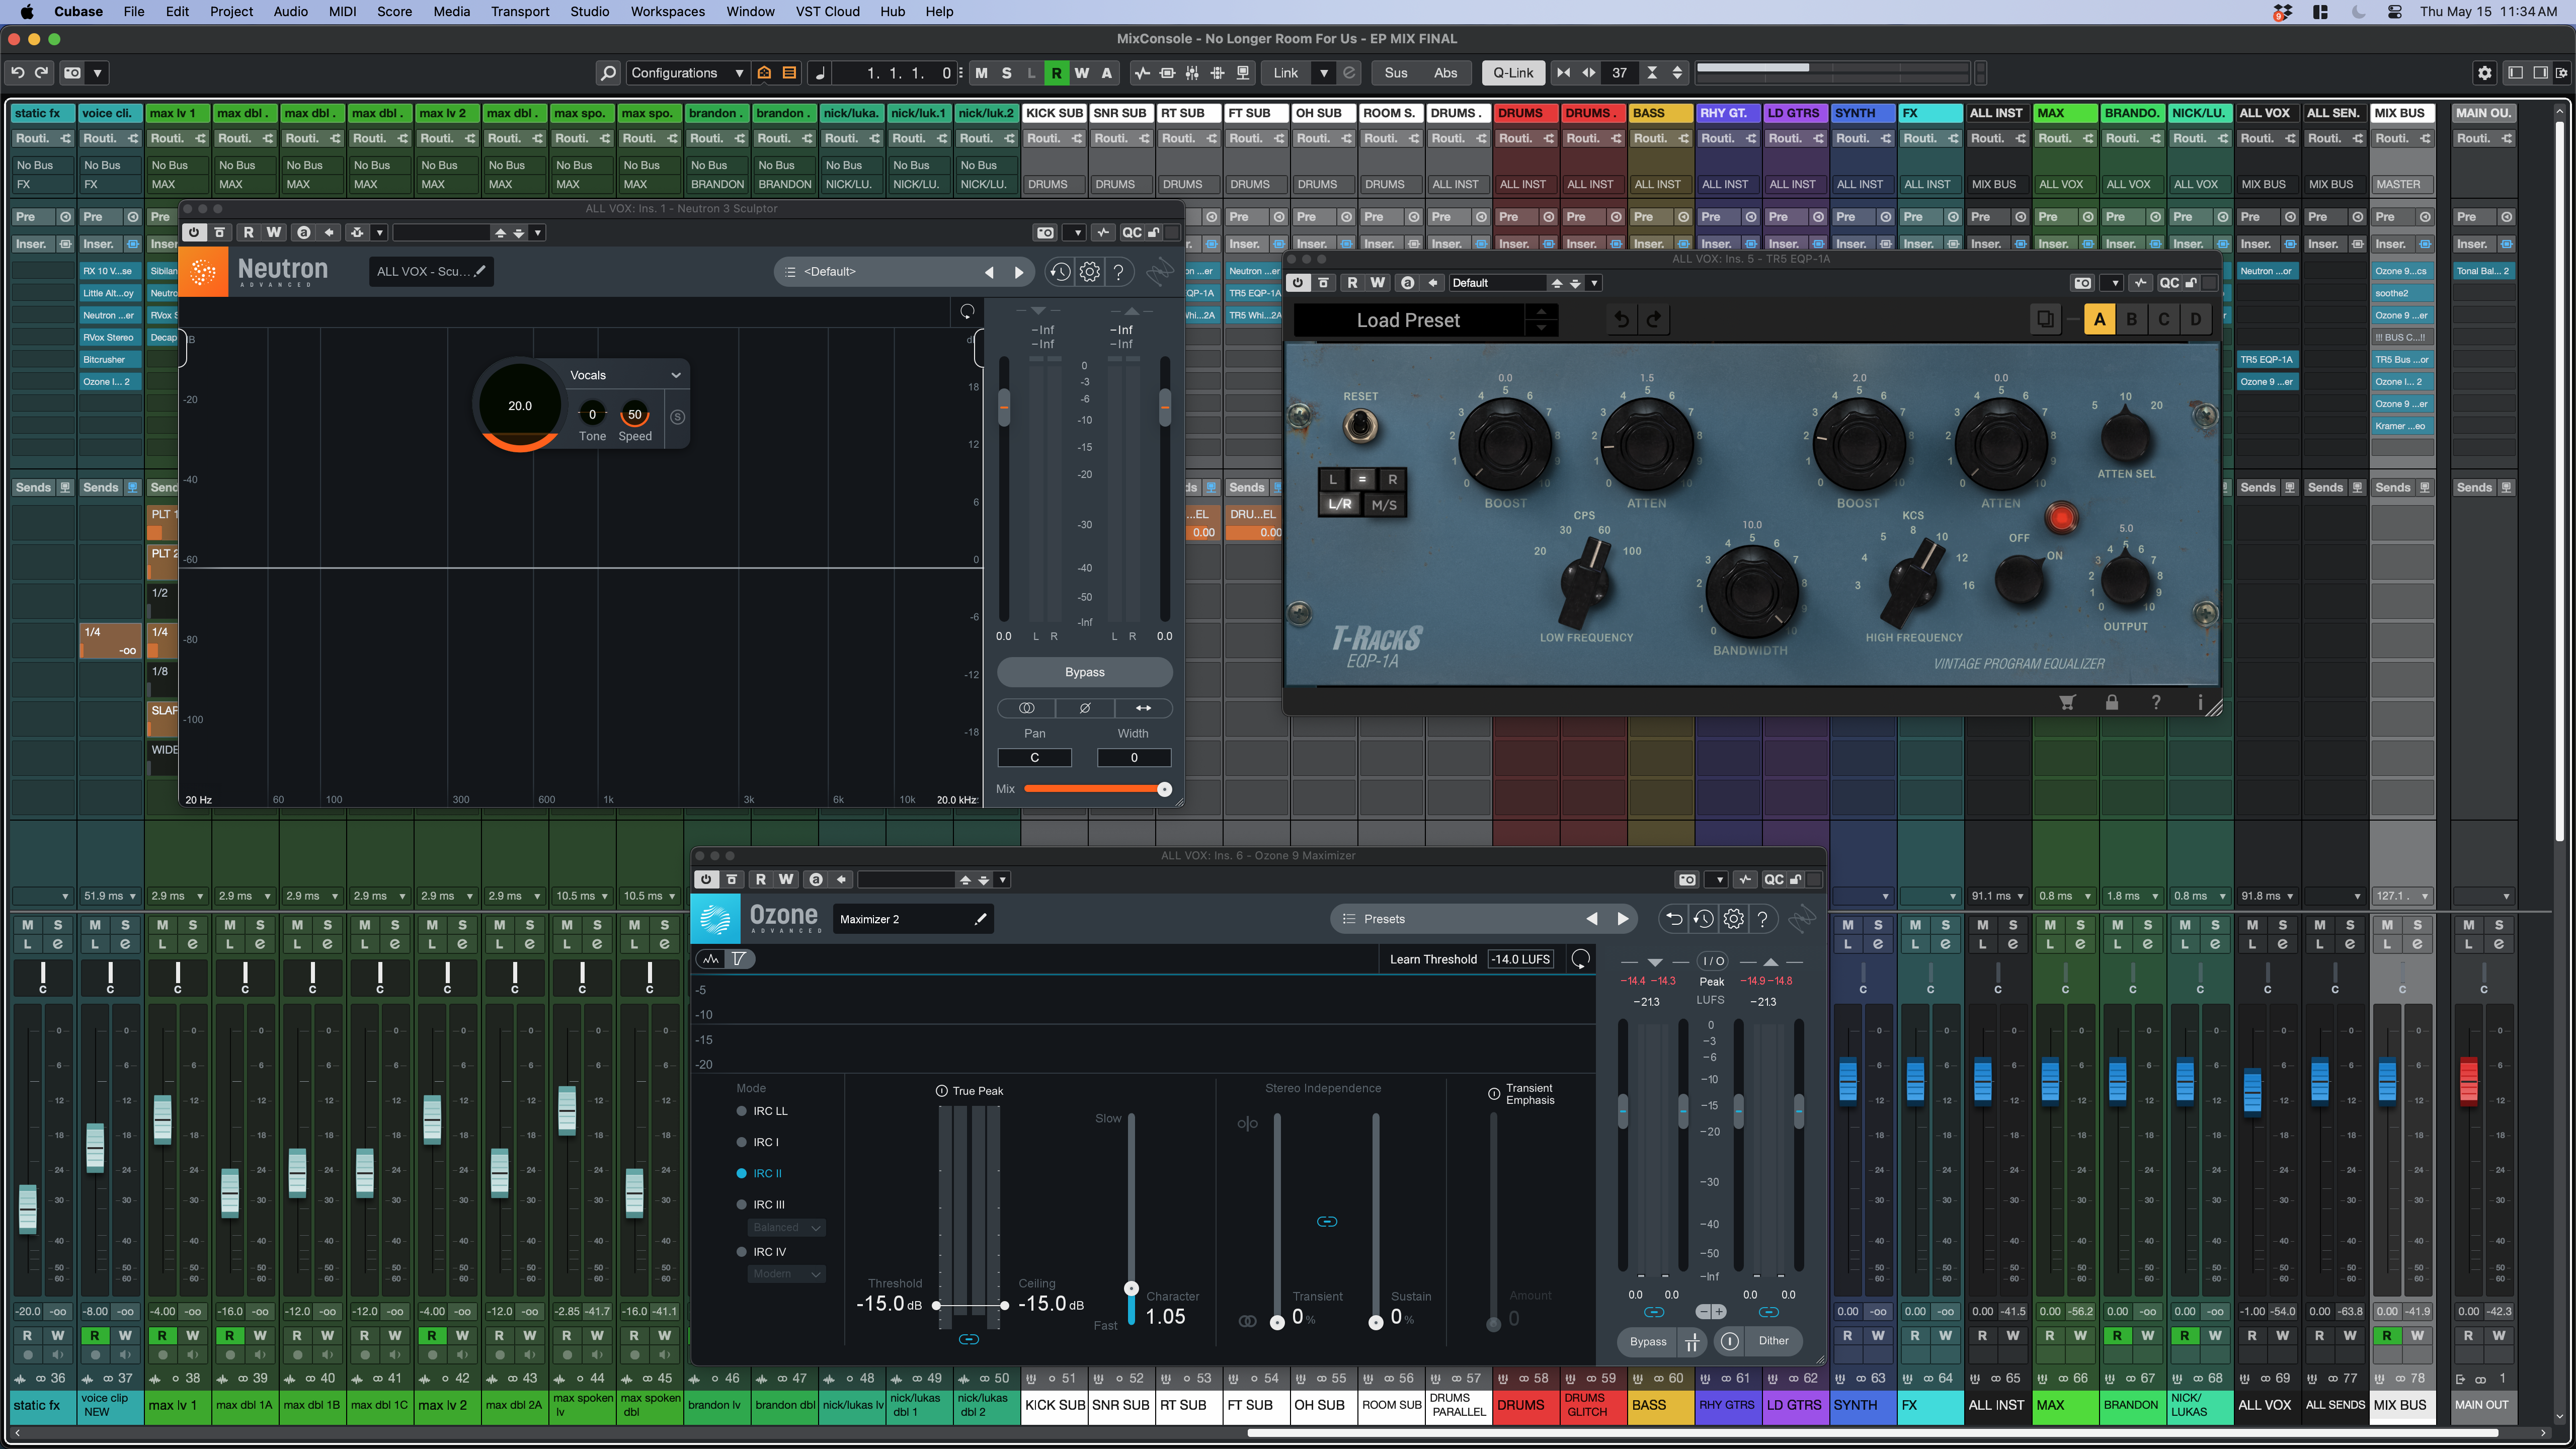Click the Ozone settings gear icon
Viewport: 2576px width, 1449px height.
pyautogui.click(x=1733, y=918)
